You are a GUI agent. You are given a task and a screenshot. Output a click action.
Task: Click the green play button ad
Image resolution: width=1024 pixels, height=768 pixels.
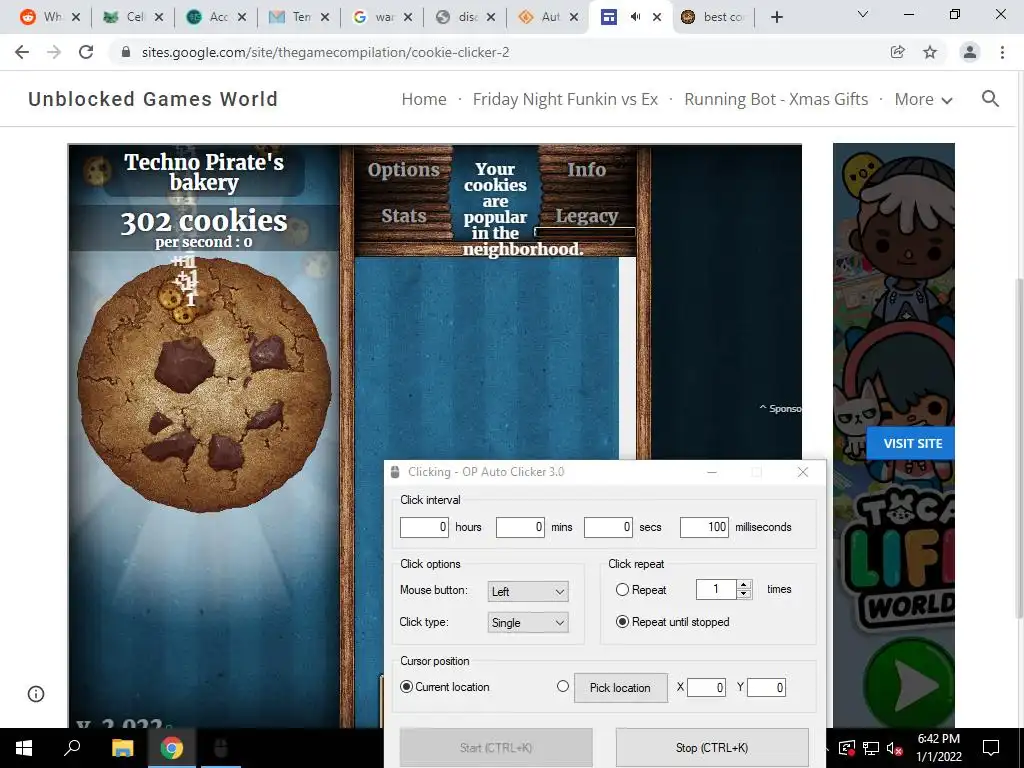click(x=911, y=684)
